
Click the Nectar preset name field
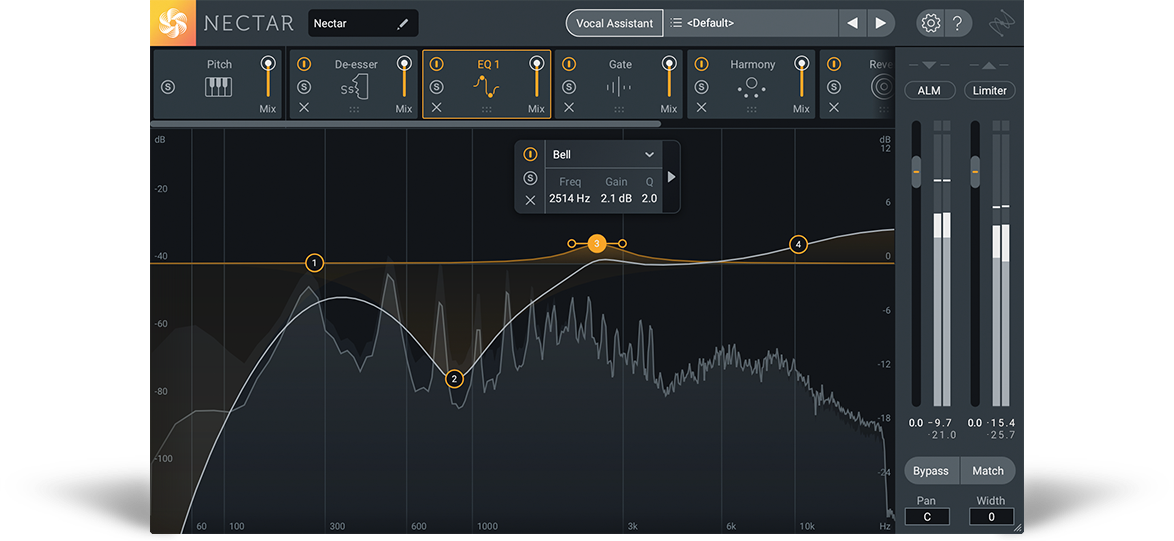coord(363,23)
